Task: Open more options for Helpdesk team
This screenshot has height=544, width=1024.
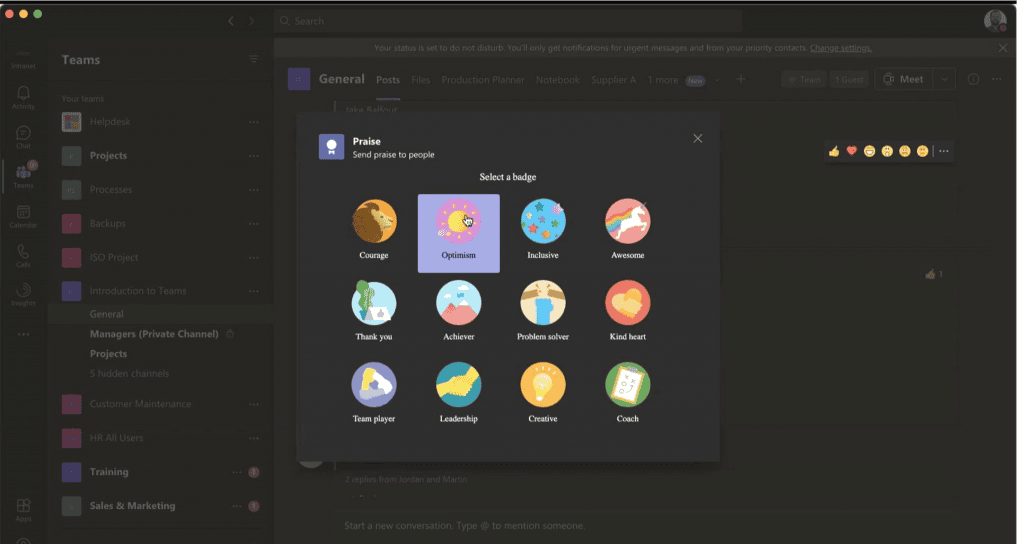Action: 253,122
